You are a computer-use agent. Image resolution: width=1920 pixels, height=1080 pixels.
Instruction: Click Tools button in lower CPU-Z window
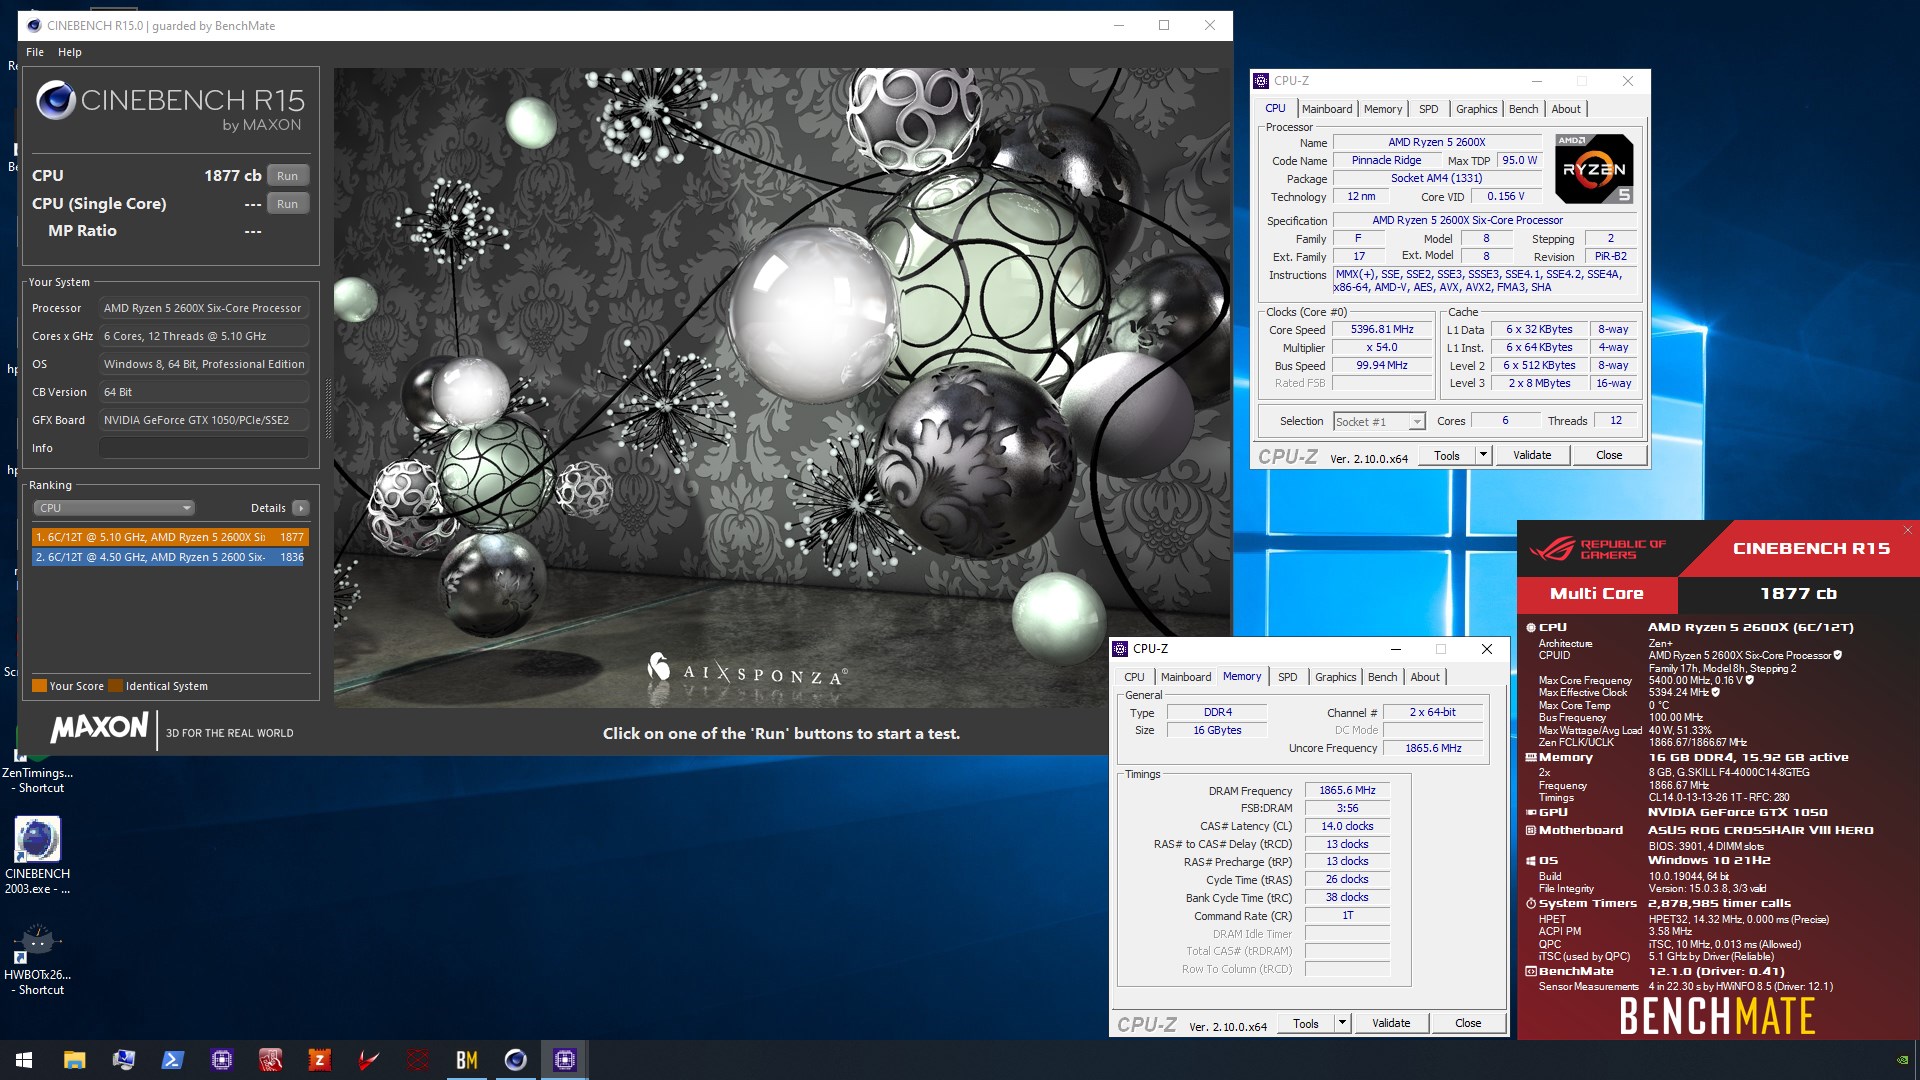(1305, 1023)
